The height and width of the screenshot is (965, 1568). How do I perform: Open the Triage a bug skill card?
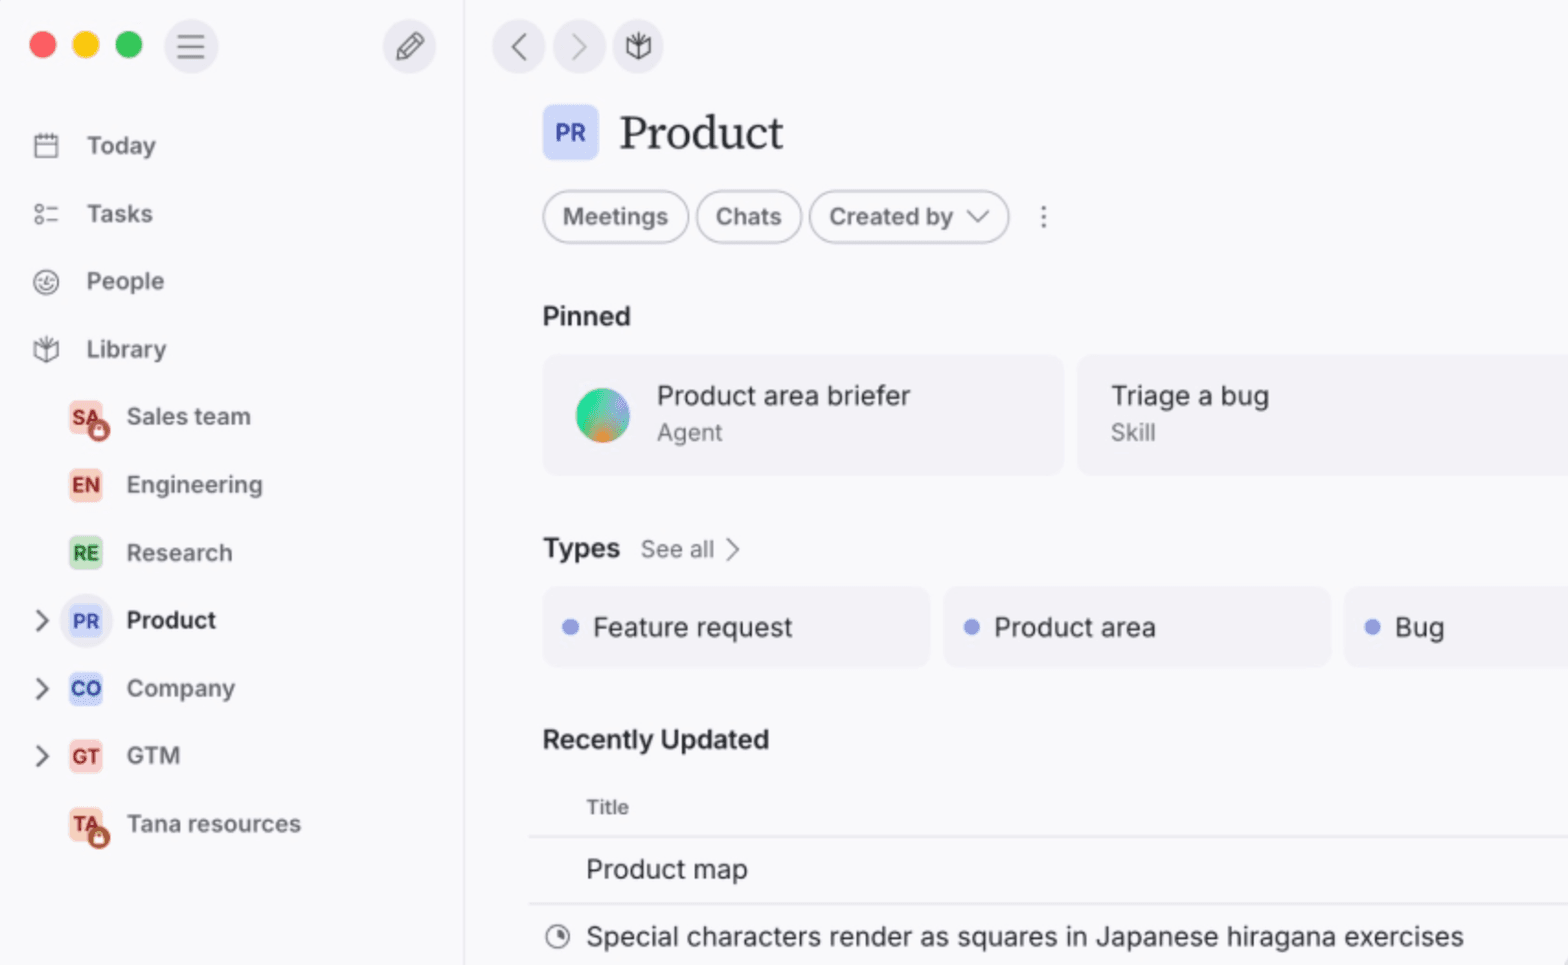(x=1322, y=415)
